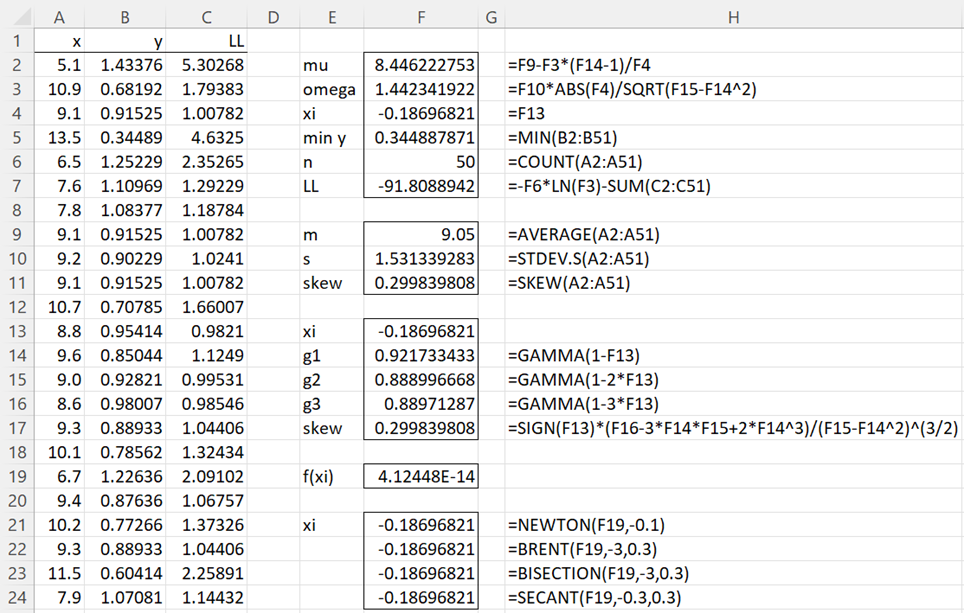Select the min y value 0.344887871

[x=421, y=137]
